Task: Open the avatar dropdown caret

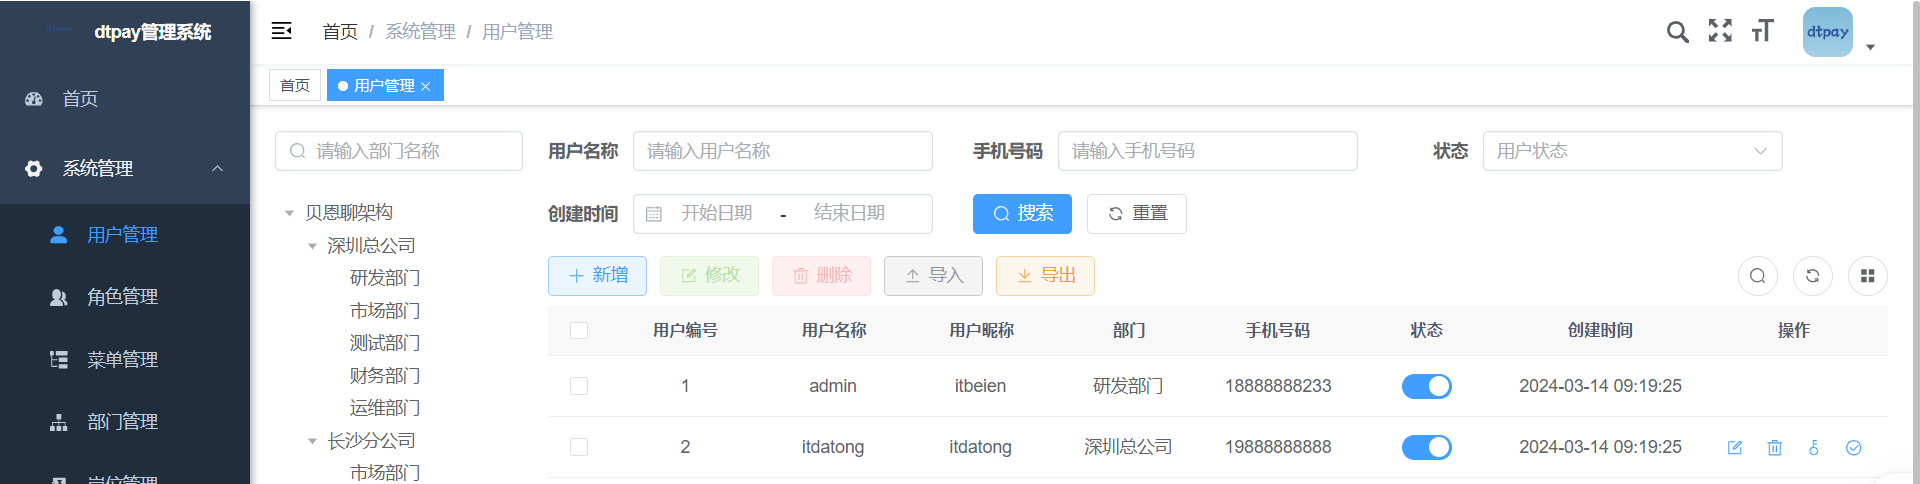Action: (x=1870, y=47)
